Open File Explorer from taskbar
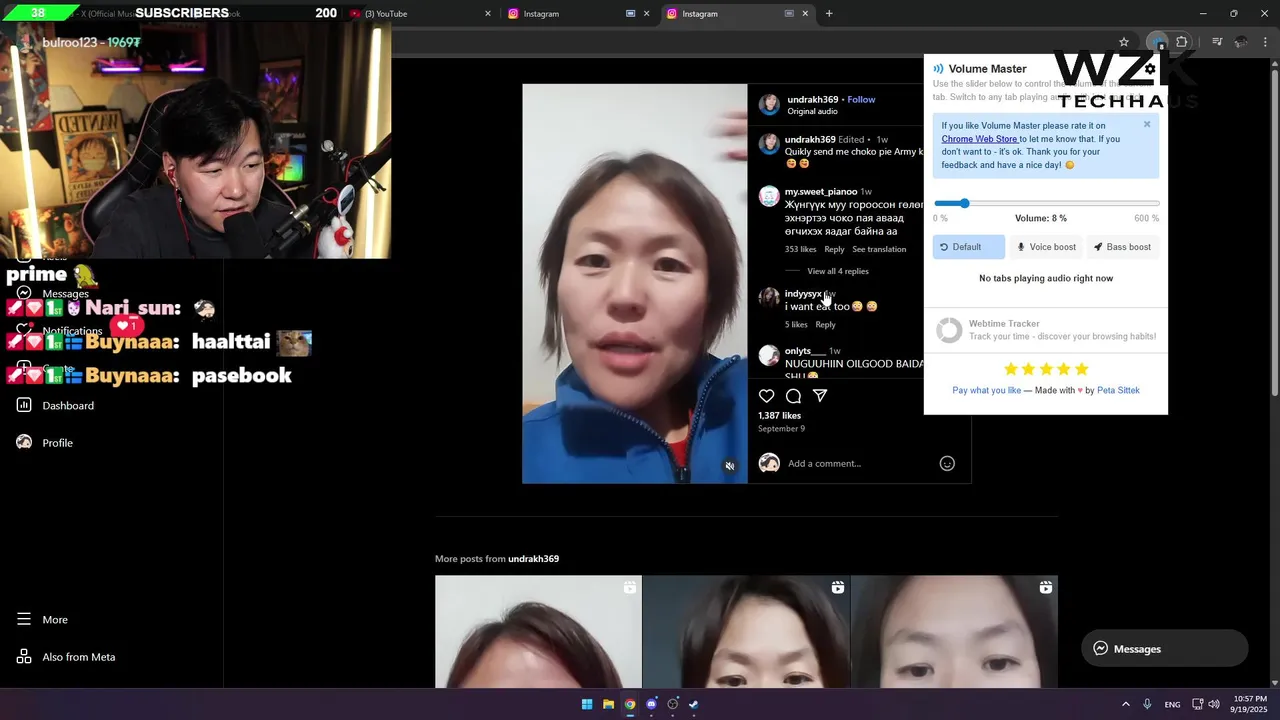This screenshot has width=1280, height=720. (608, 704)
